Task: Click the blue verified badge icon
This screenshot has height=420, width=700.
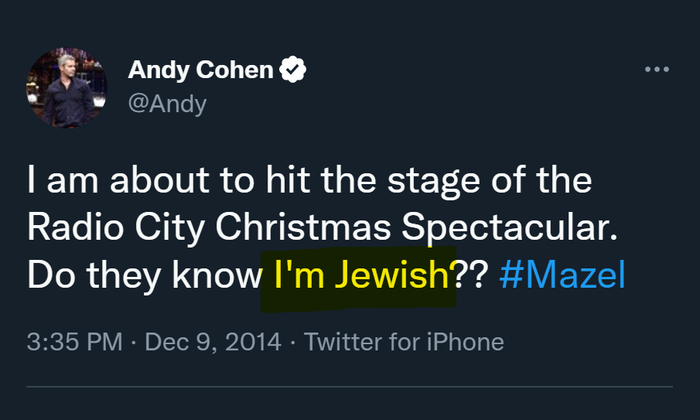Action: coord(293,71)
